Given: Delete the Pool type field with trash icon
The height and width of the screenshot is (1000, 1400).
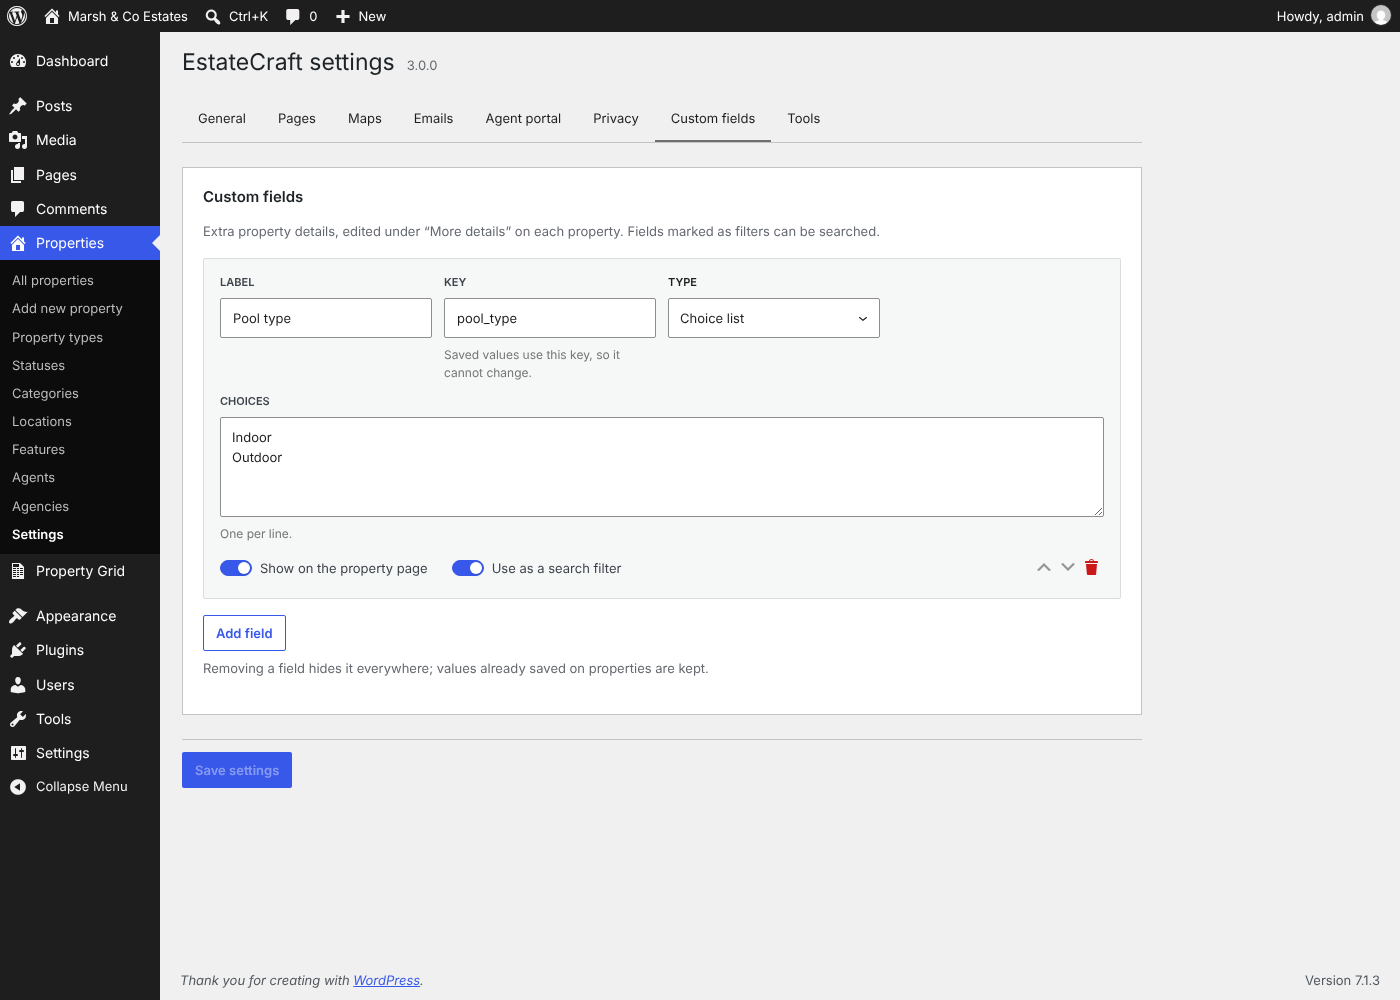Looking at the screenshot, I should (1092, 567).
